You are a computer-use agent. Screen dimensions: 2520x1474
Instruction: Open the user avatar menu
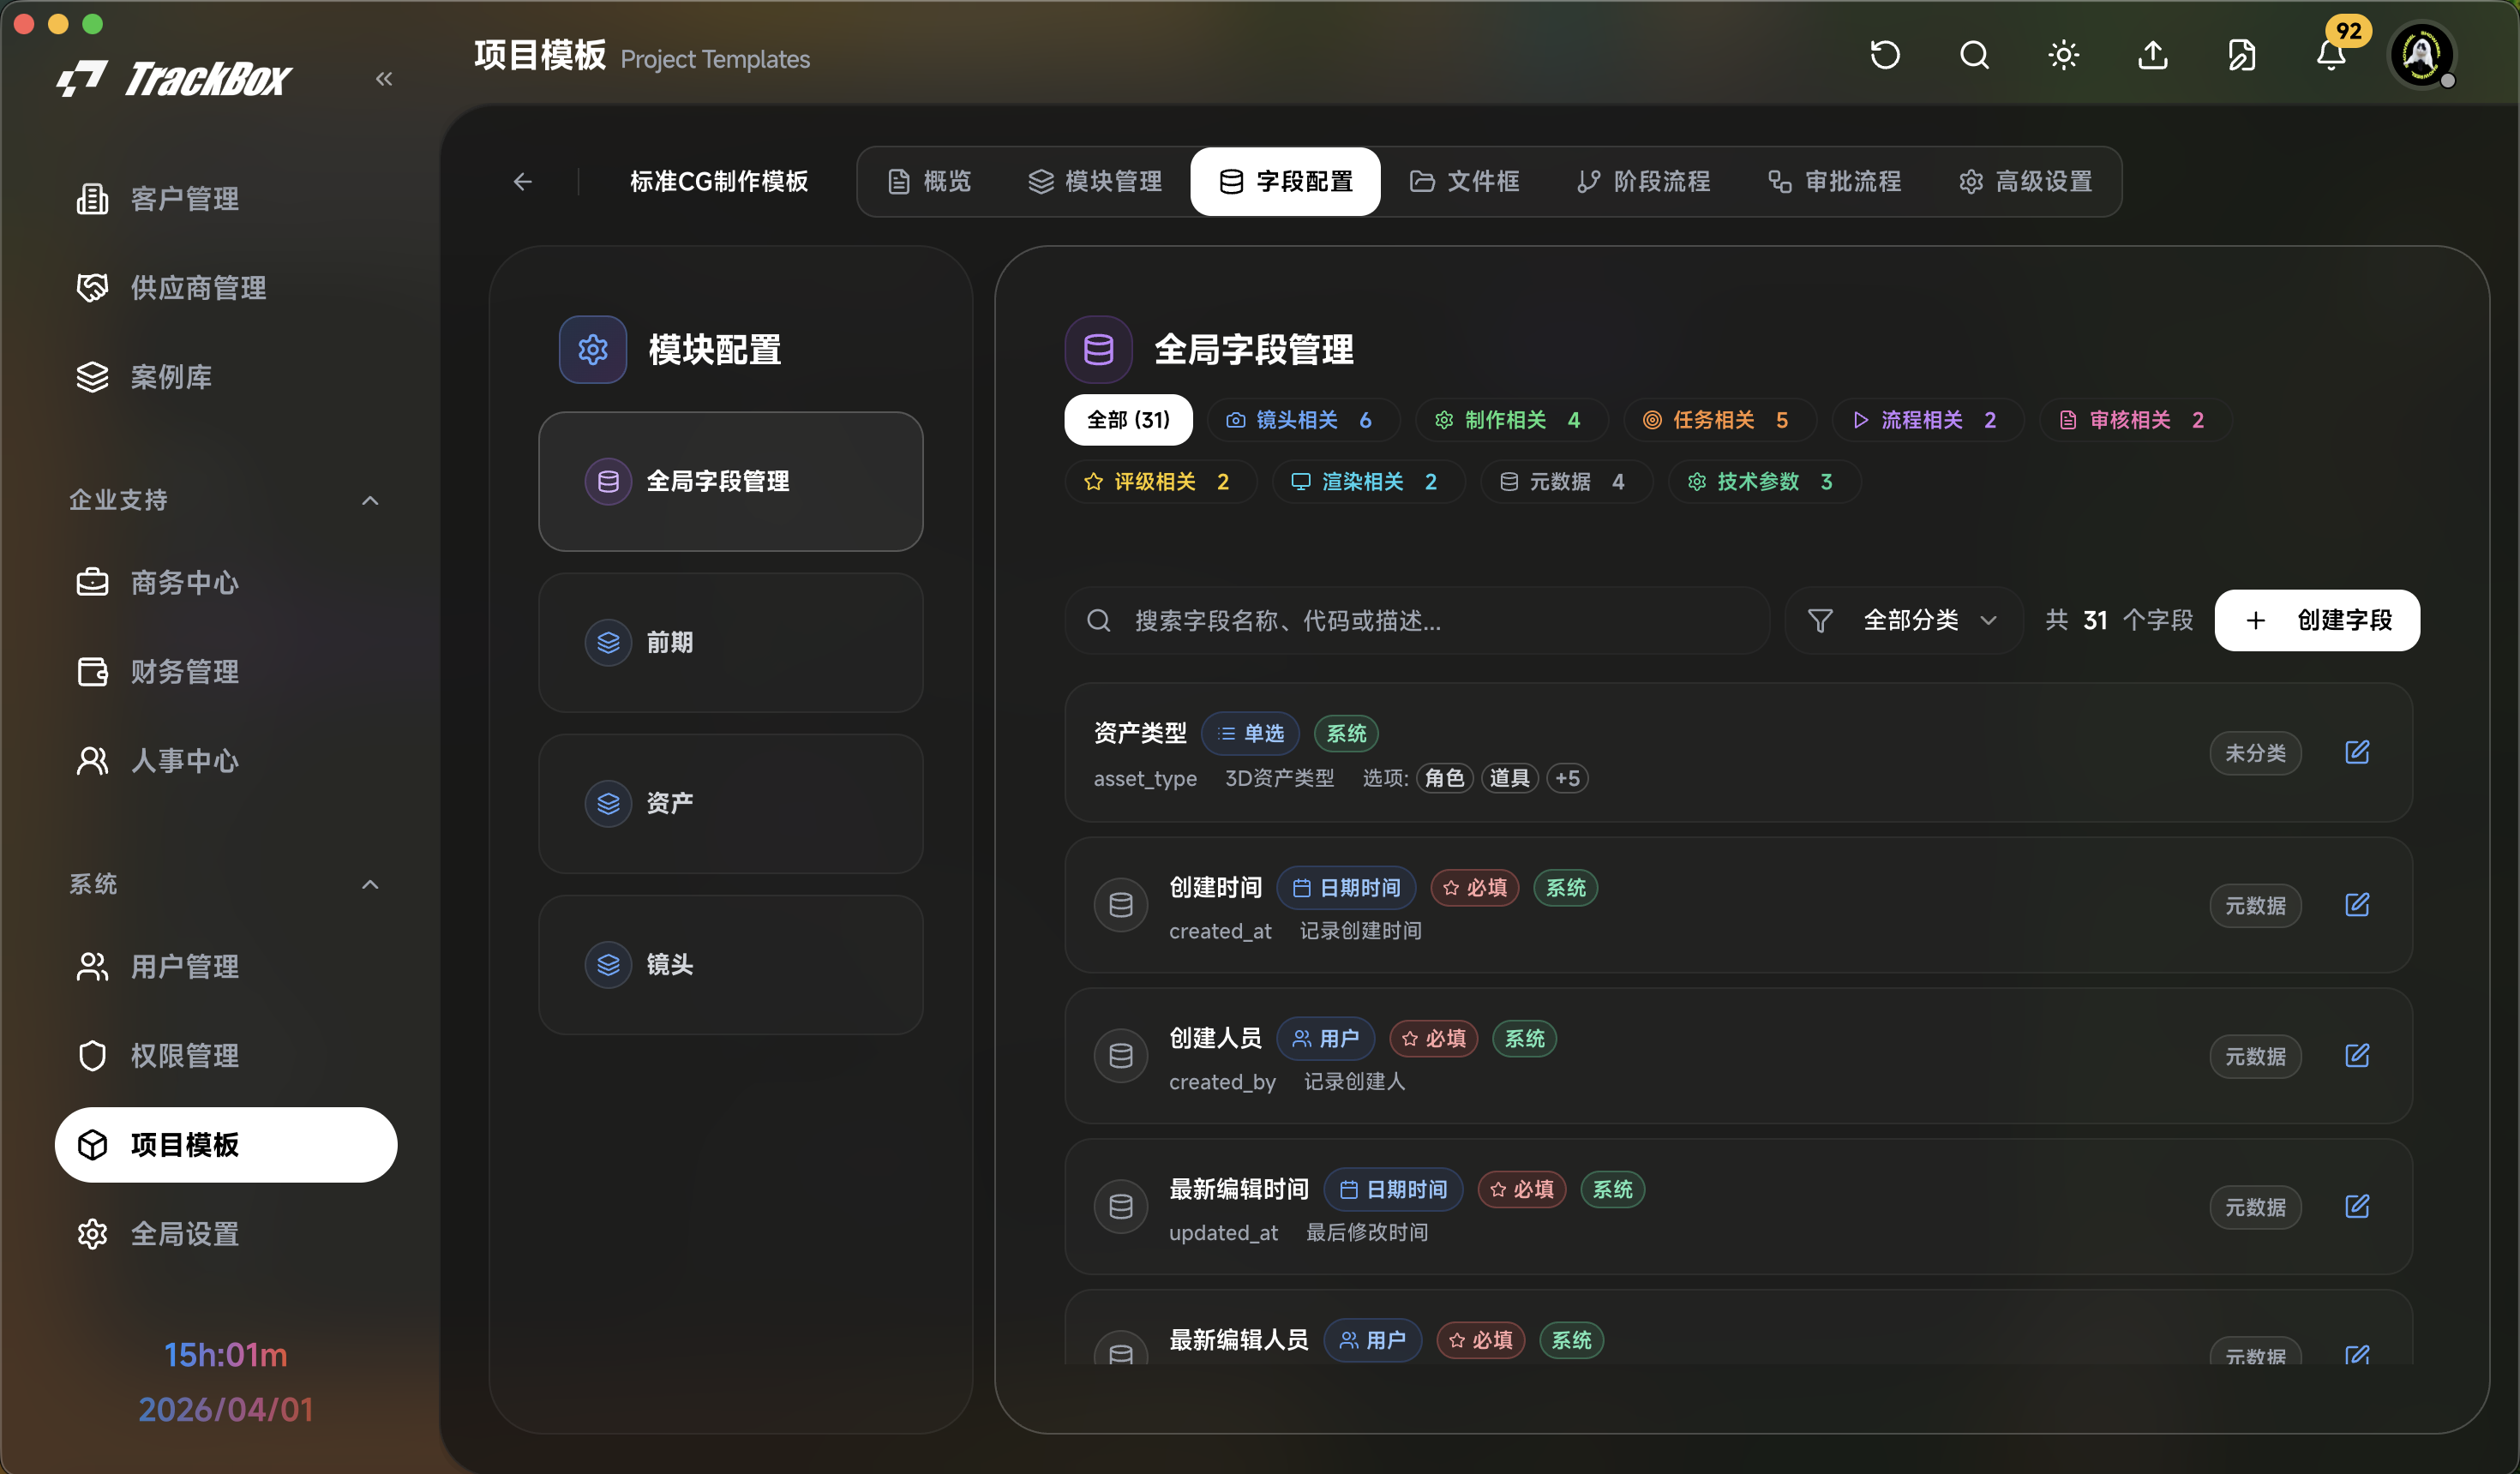pyautogui.click(x=2421, y=55)
